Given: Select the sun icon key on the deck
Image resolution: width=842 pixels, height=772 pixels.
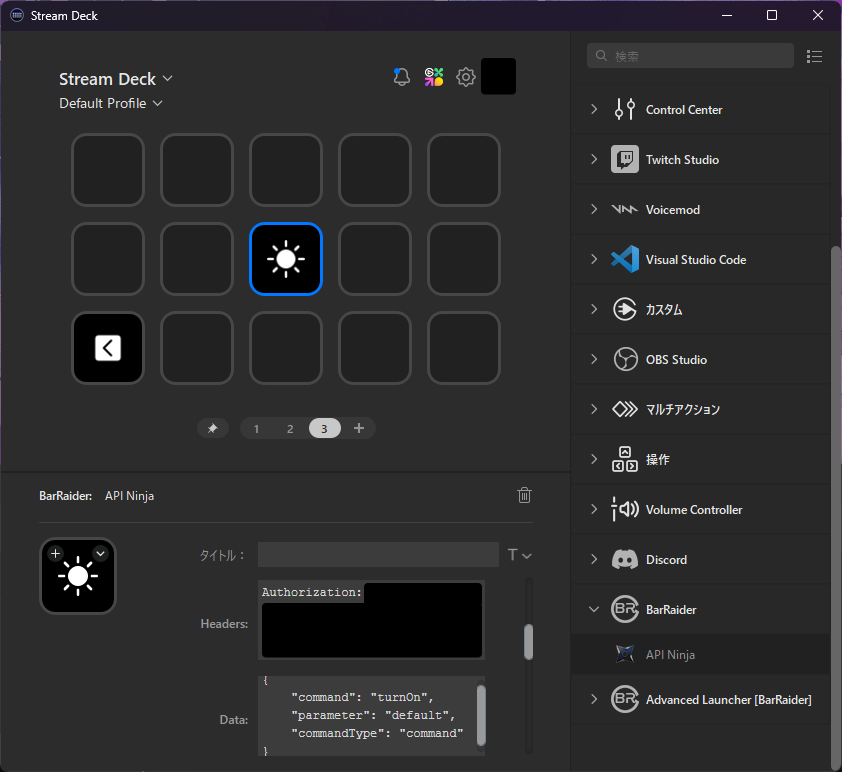Looking at the screenshot, I should click(286, 259).
